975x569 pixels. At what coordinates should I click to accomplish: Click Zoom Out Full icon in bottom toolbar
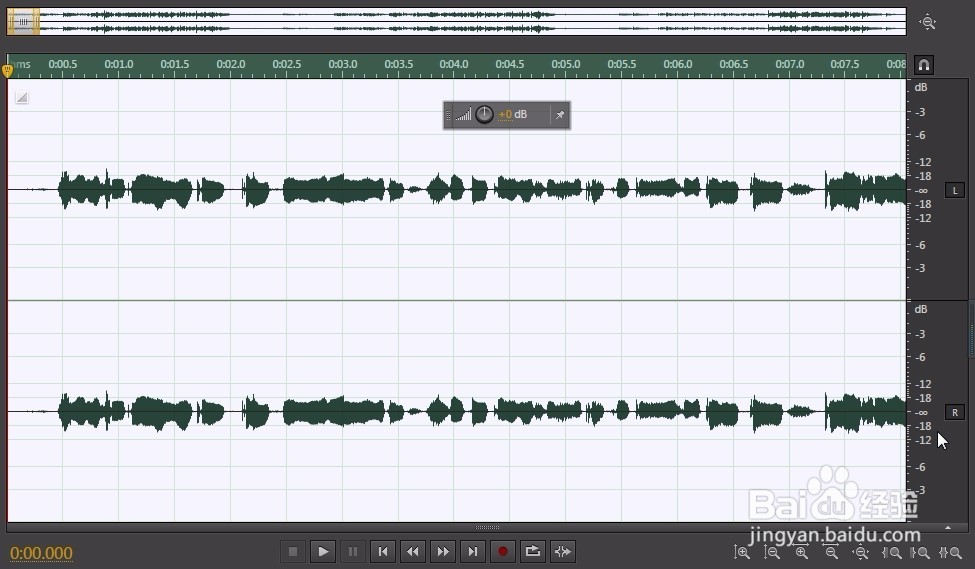pyautogui.click(x=861, y=552)
